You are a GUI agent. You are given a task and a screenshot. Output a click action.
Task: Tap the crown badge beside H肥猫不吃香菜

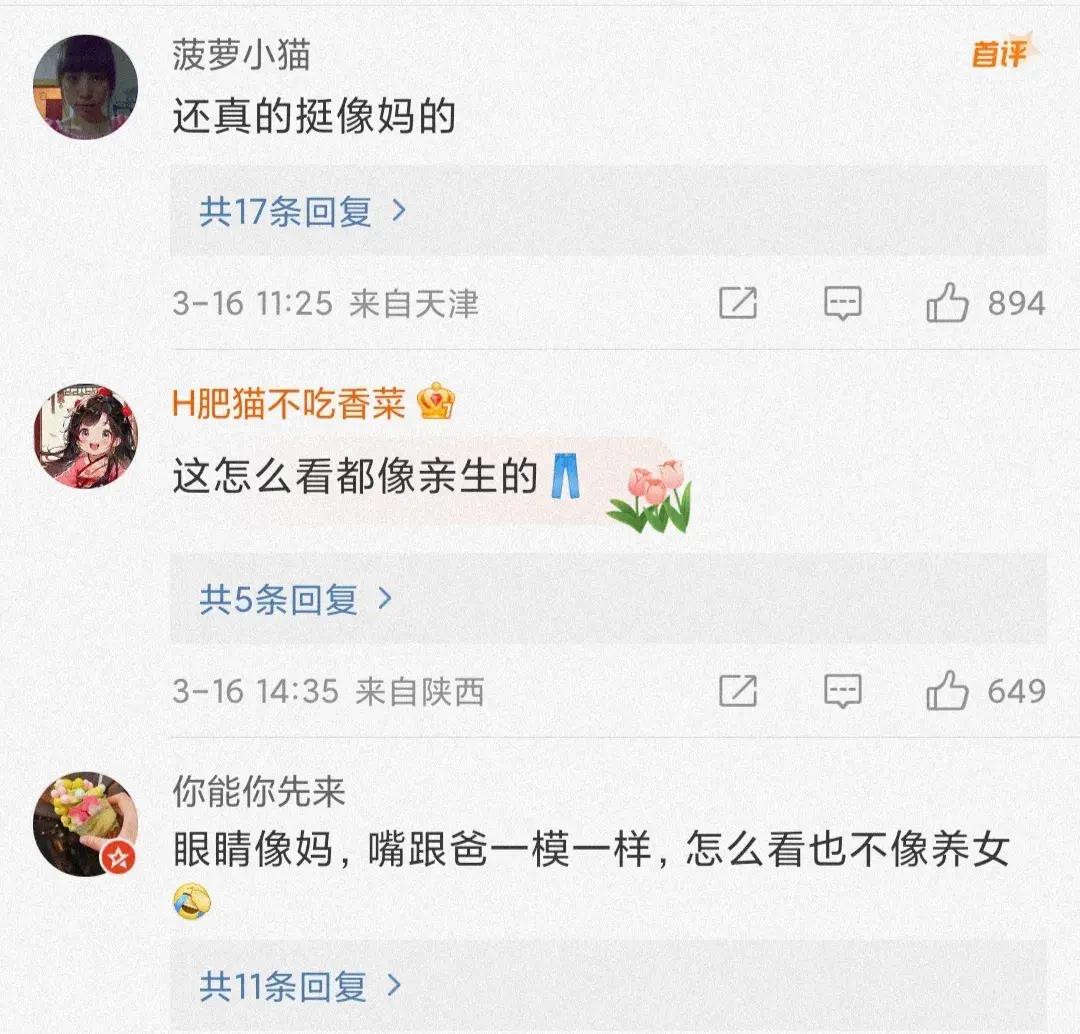(436, 402)
